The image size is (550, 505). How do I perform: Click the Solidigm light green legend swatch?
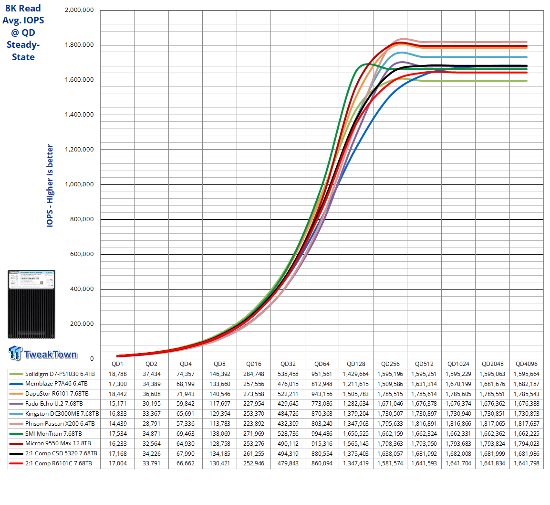point(16,374)
